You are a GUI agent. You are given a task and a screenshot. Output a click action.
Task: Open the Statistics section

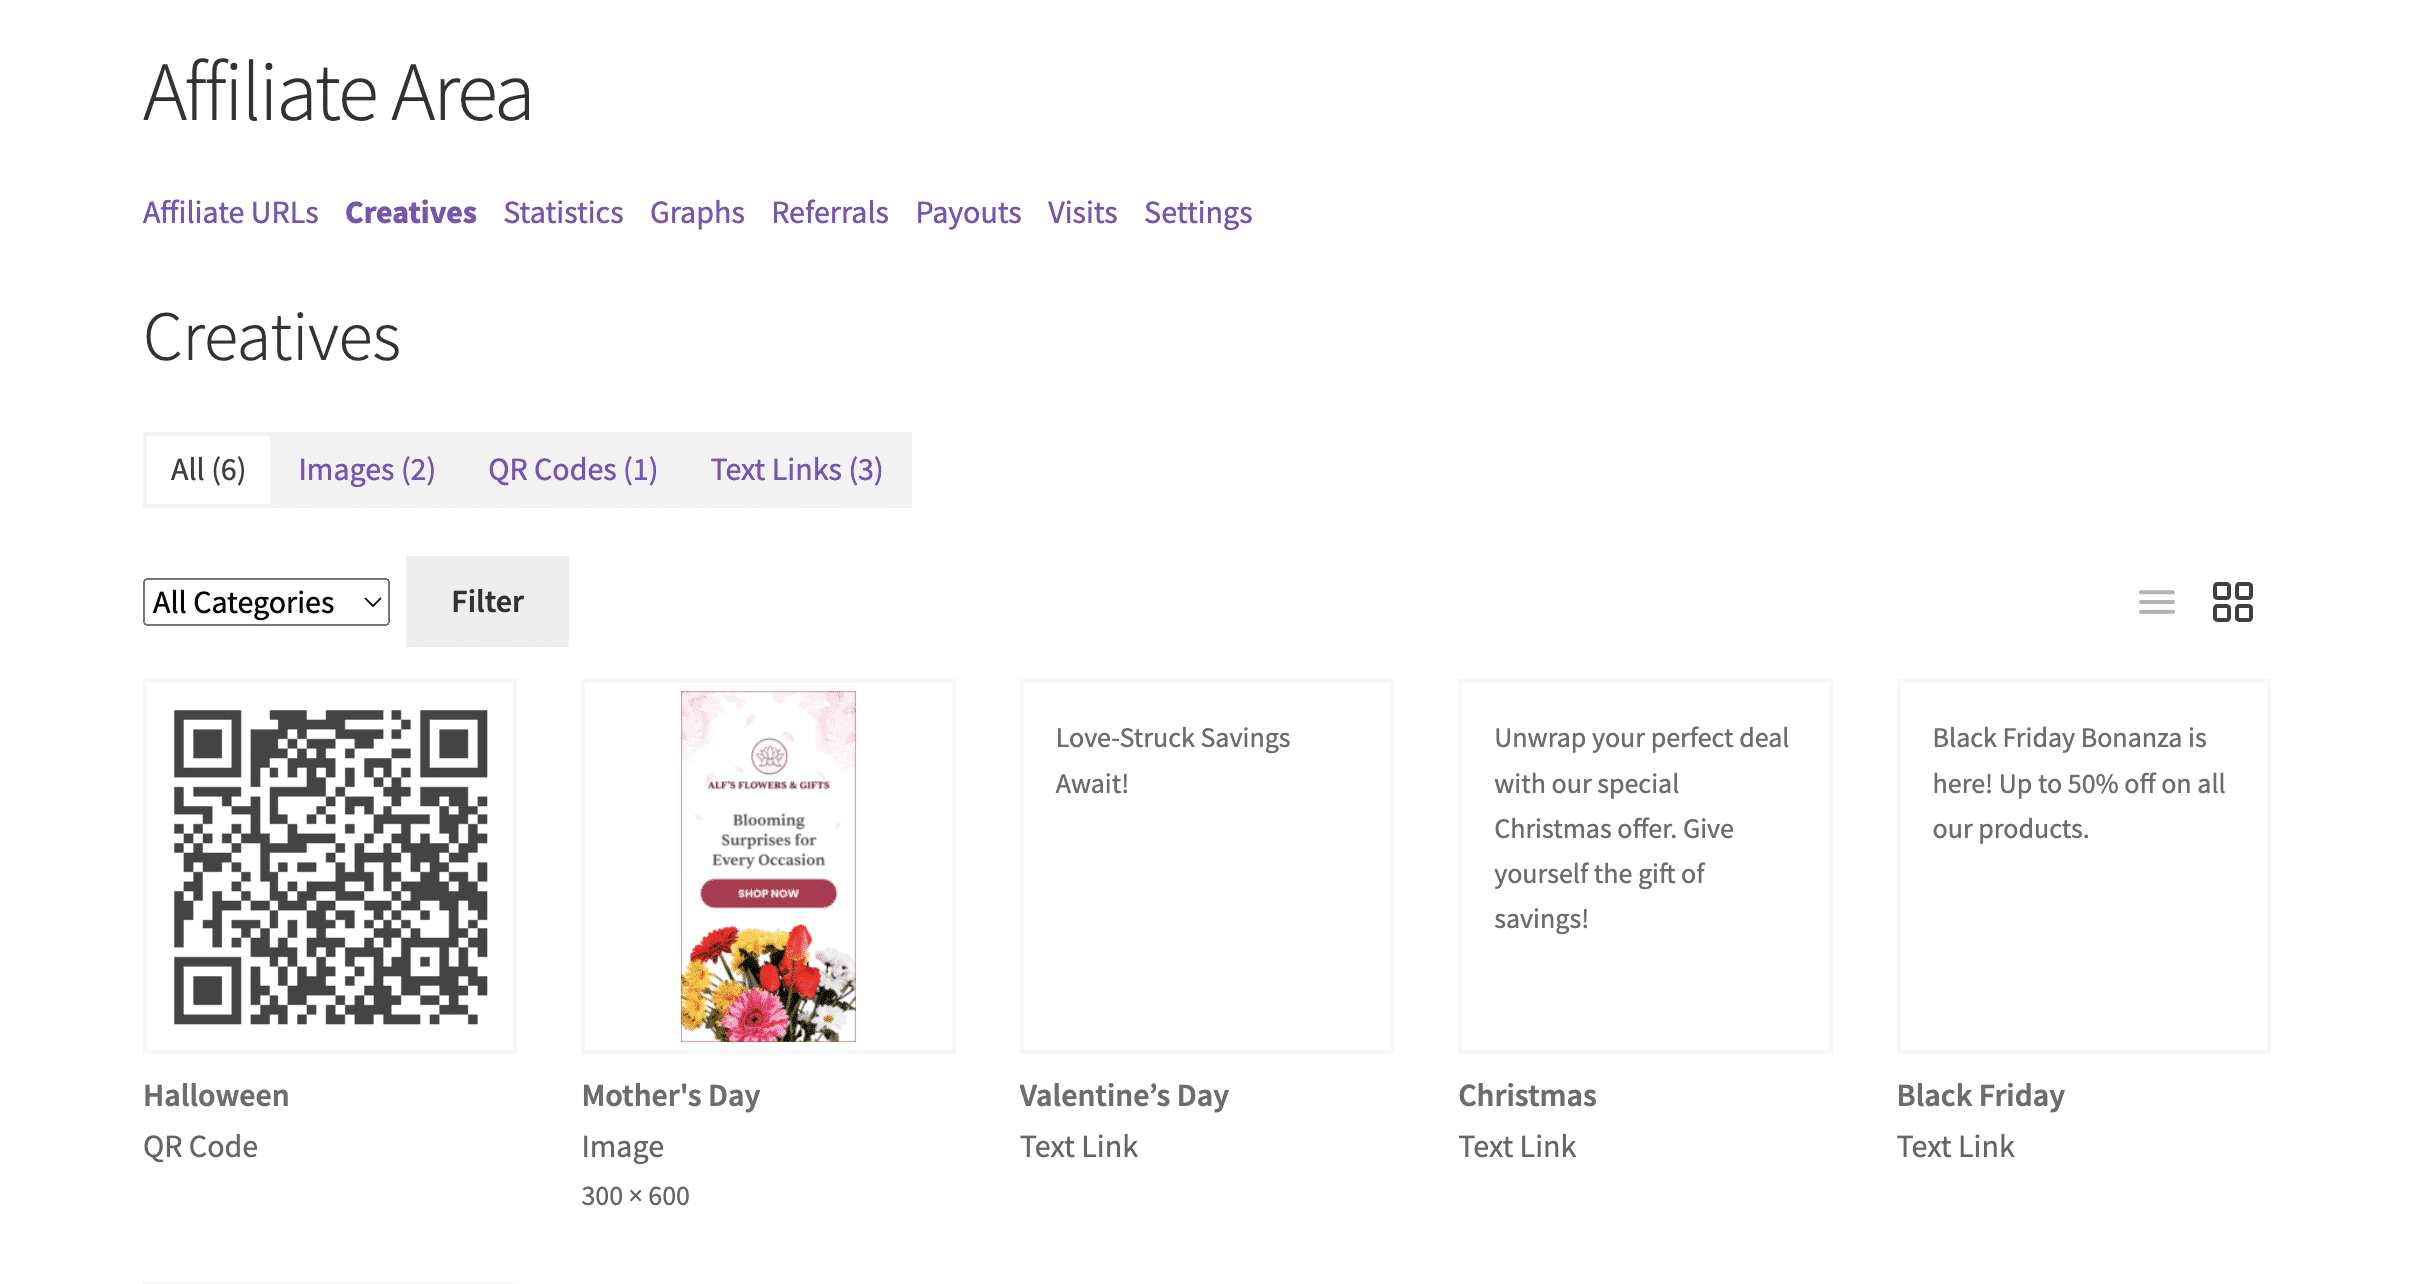(x=563, y=212)
